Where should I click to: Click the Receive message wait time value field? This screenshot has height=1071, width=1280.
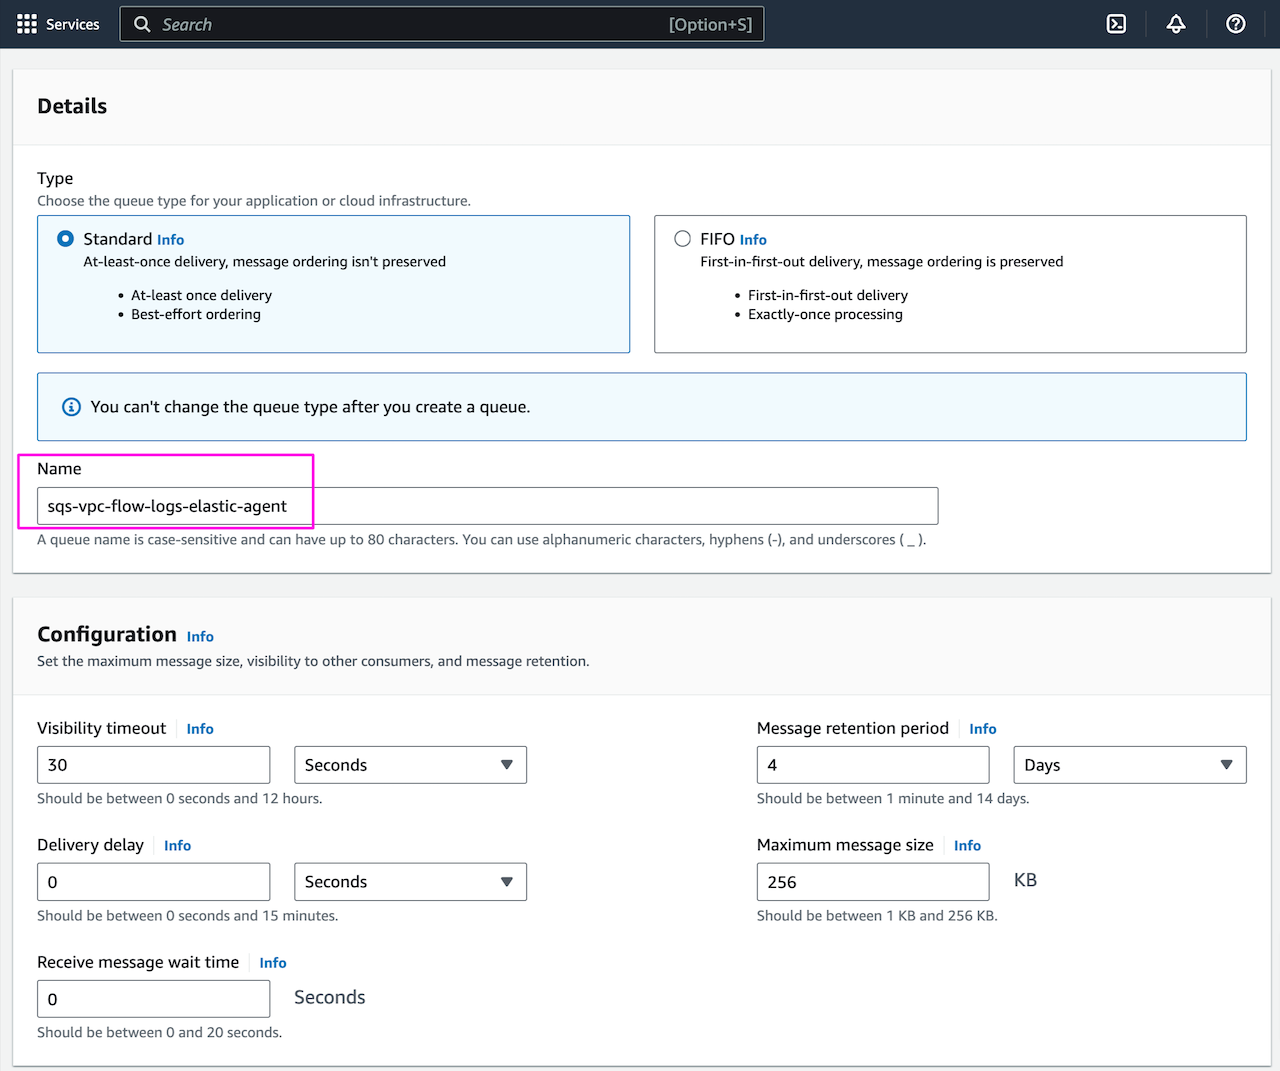[153, 998]
